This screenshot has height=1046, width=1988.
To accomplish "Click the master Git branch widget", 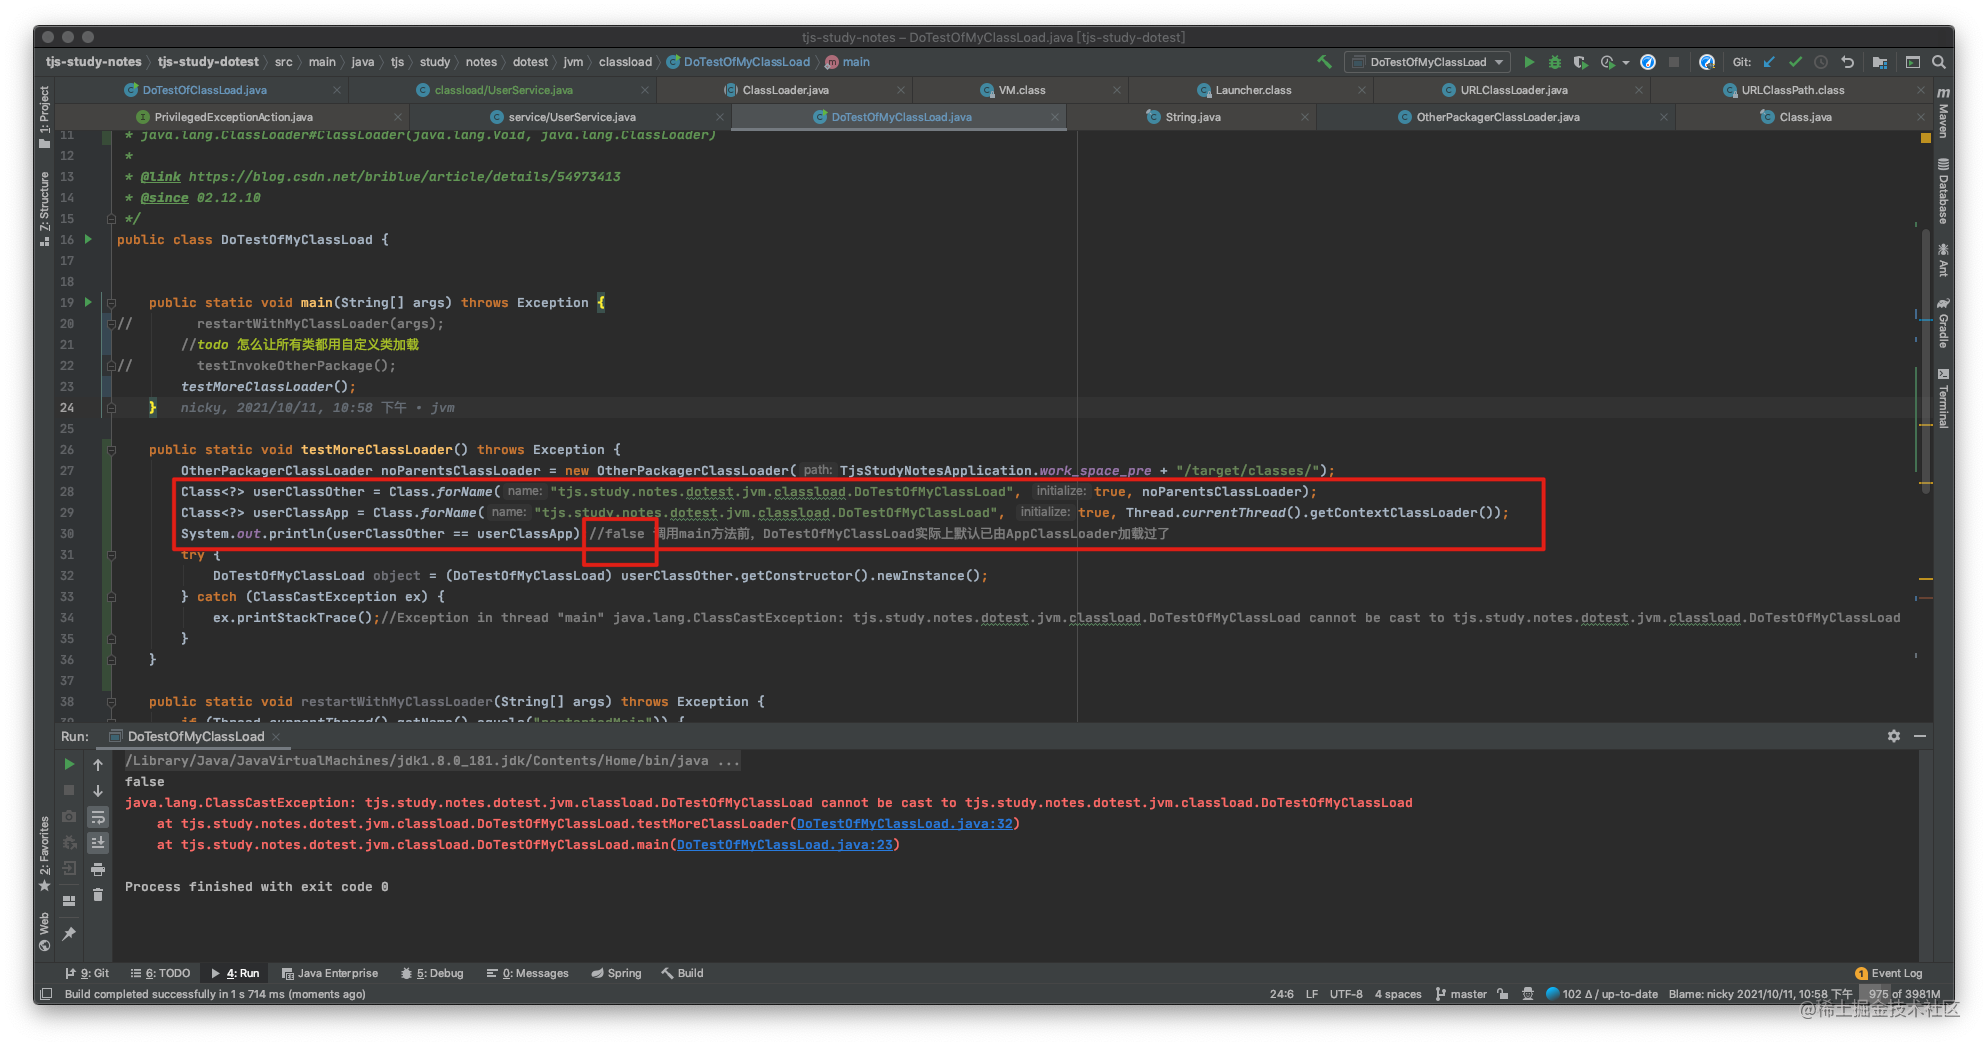I will tap(1461, 994).
